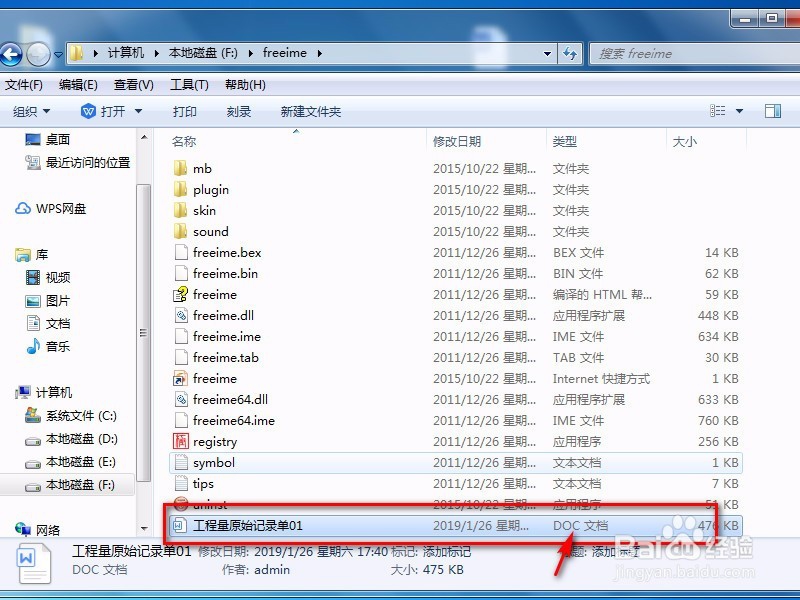Select the skin folder icon
Viewport: 800px width, 600px height.
point(180,210)
